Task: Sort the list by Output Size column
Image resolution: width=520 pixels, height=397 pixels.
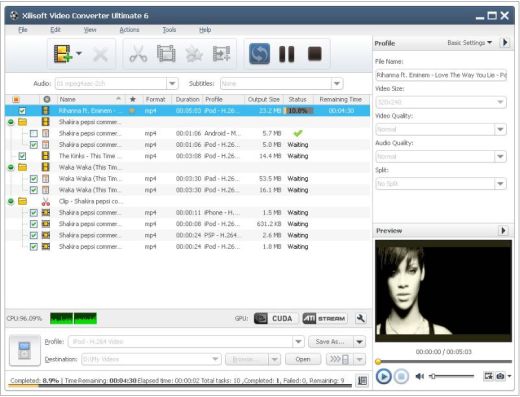Action: 263,99
